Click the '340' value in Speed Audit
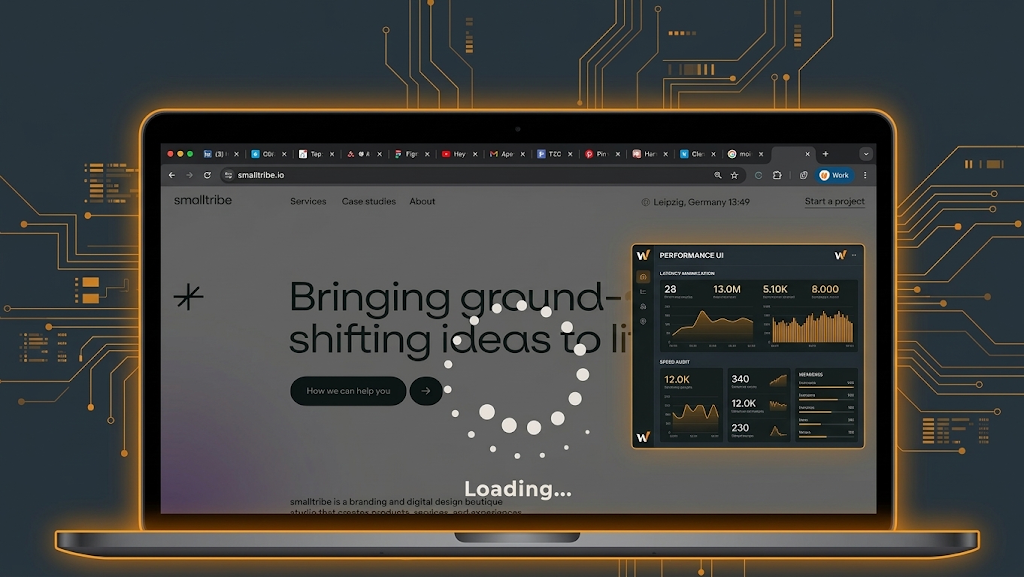 tap(740, 379)
